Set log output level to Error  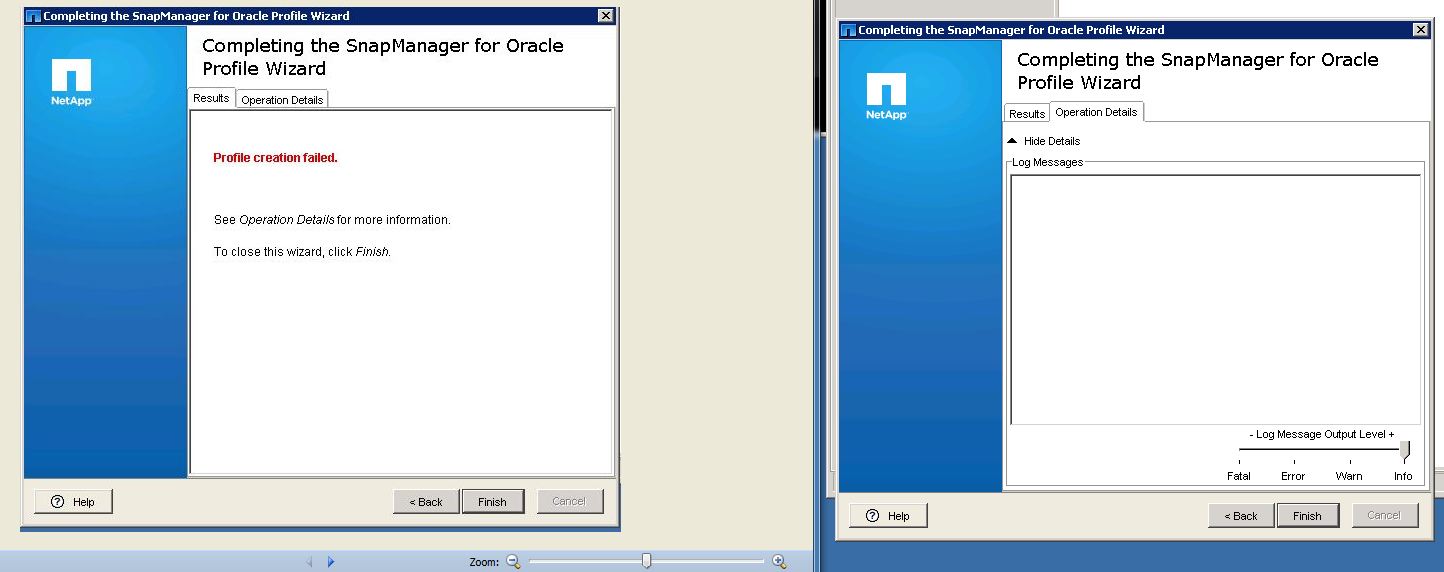[1293, 476]
